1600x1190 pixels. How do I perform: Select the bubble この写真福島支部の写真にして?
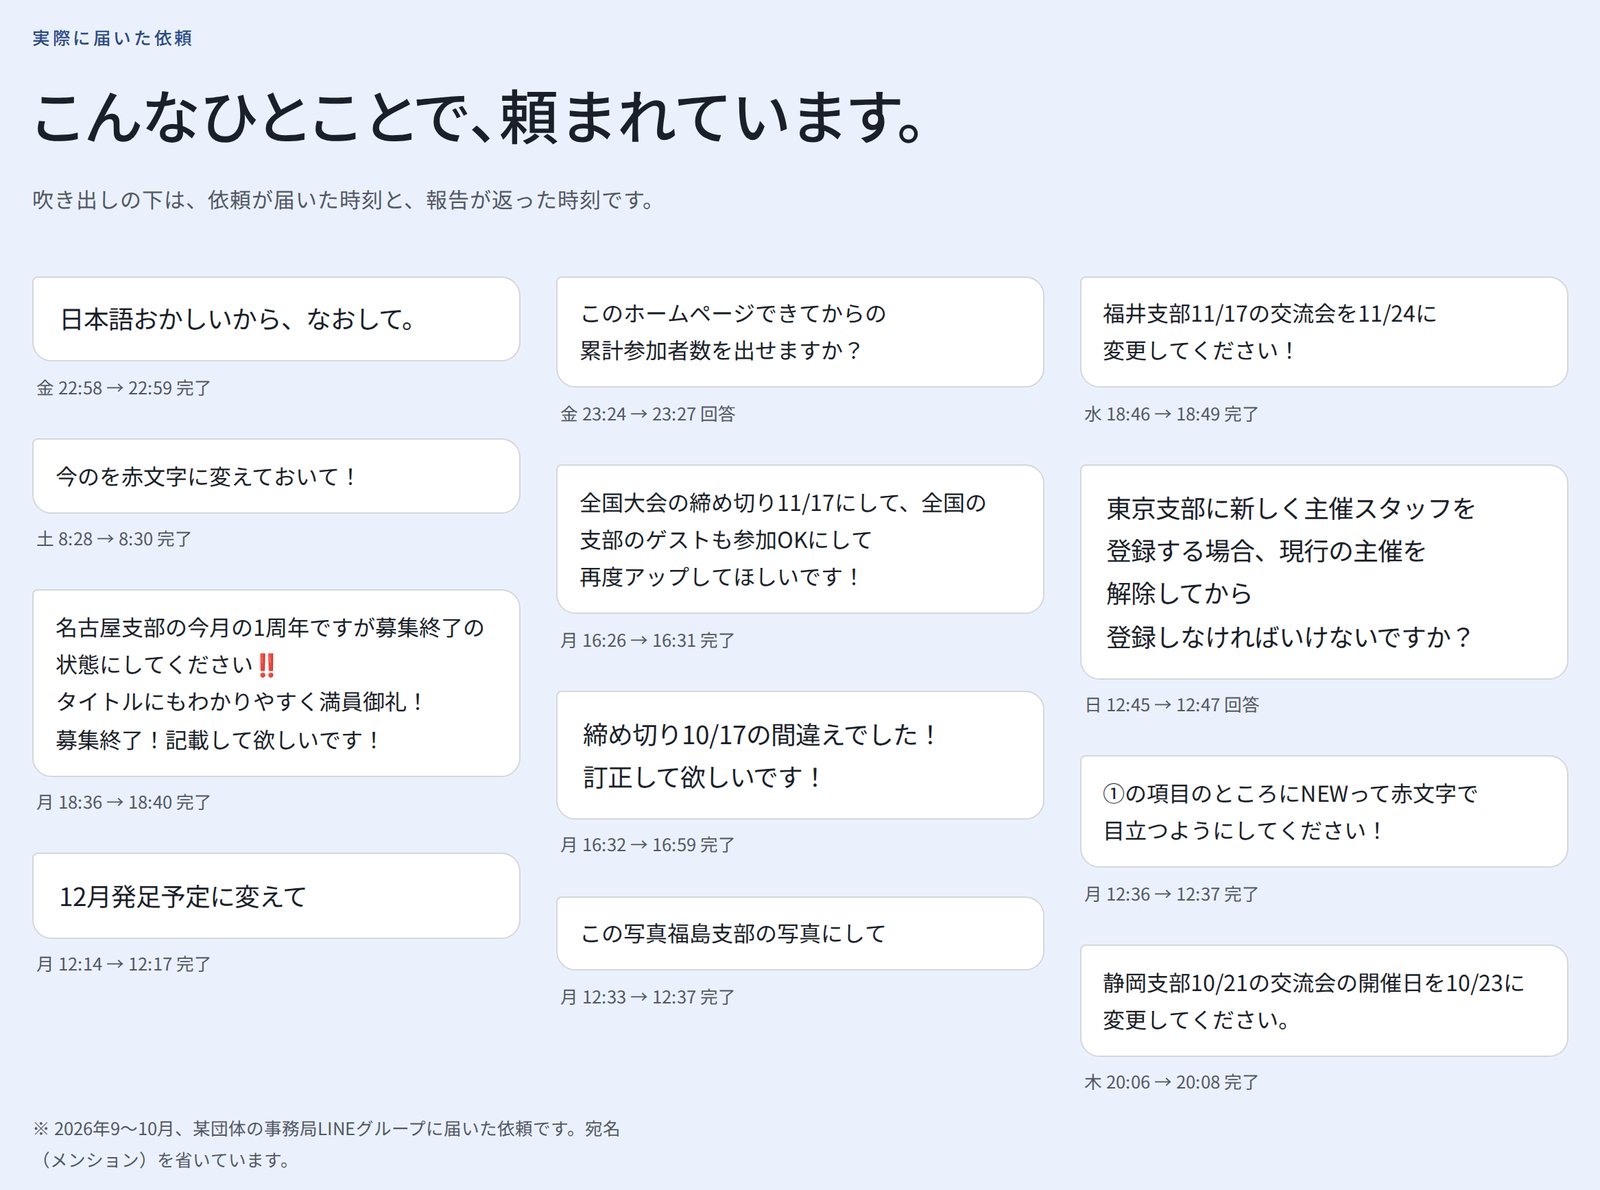click(800, 933)
